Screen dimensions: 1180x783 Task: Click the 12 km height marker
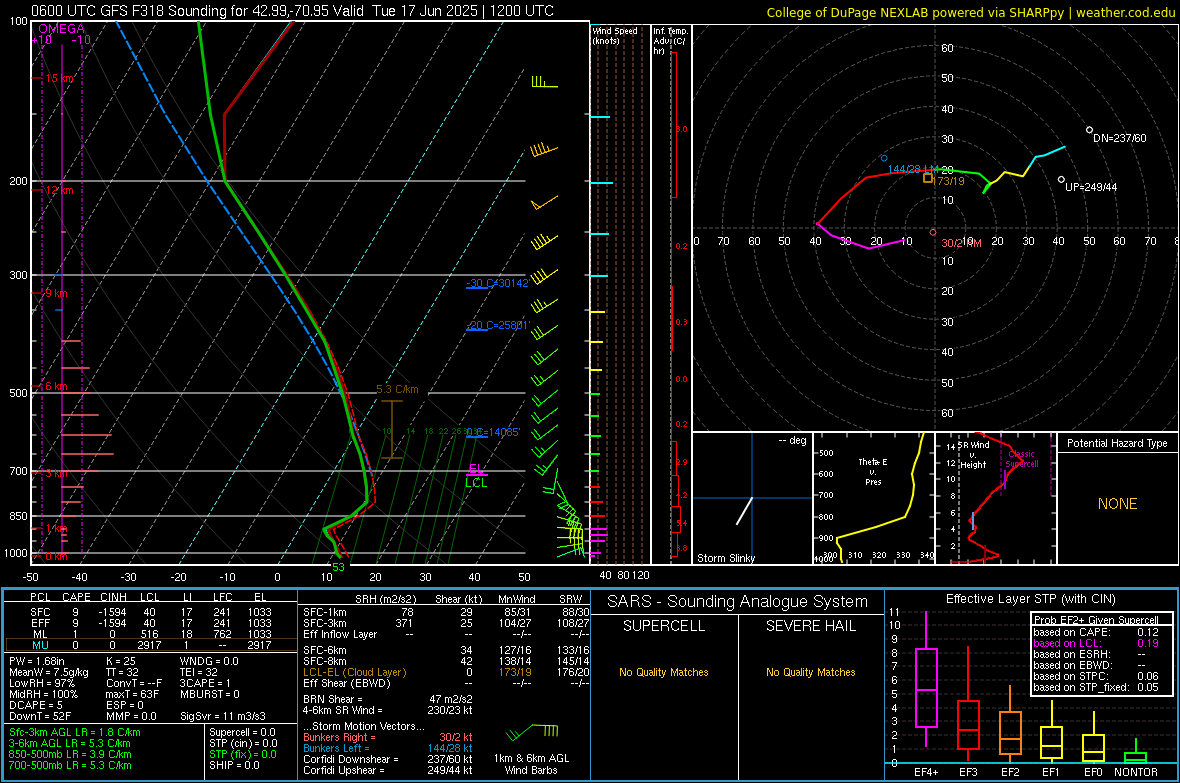click(x=59, y=190)
